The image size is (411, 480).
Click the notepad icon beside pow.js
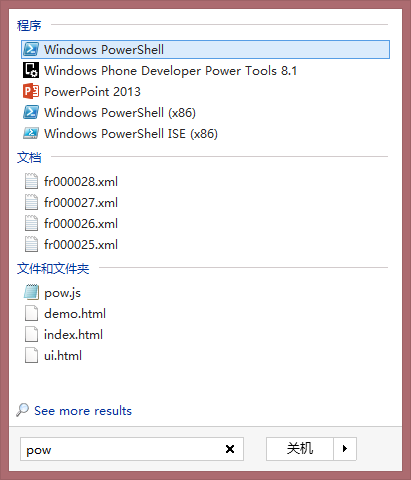click(x=31, y=292)
